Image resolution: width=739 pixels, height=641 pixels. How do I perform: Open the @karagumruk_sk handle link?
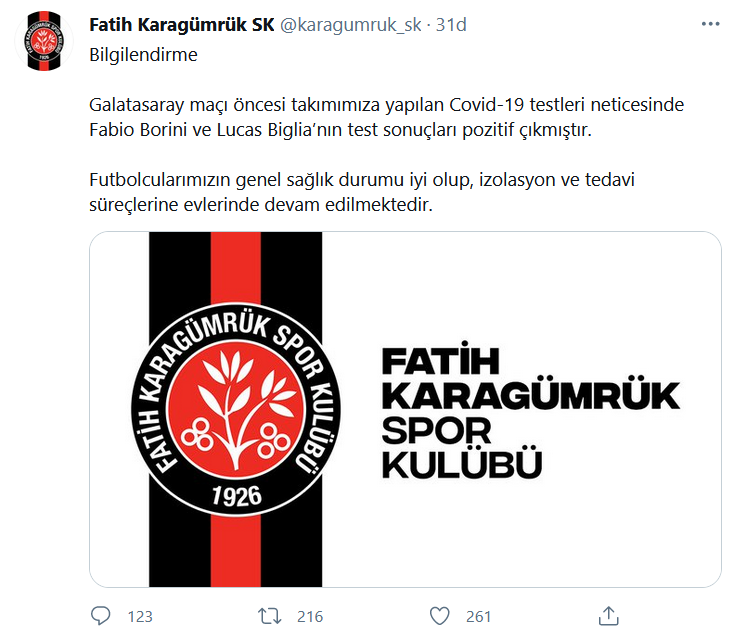[351, 25]
